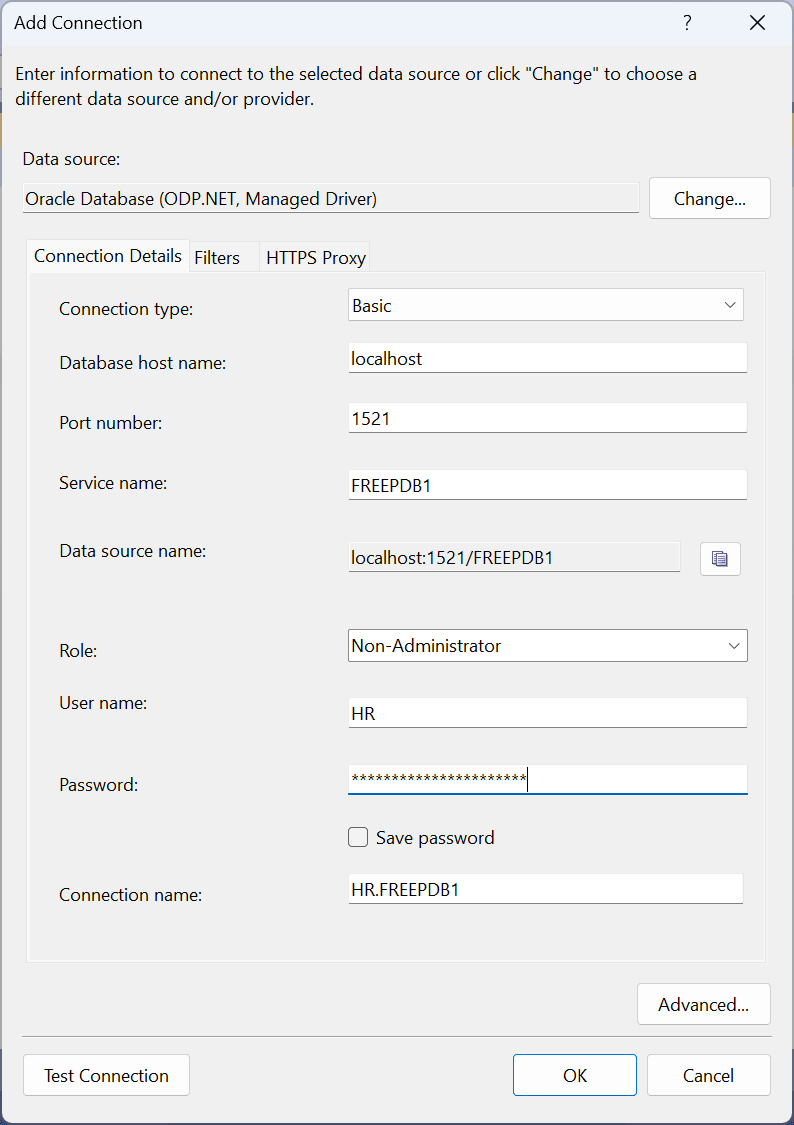Image resolution: width=794 pixels, height=1125 pixels.
Task: Open the Role dropdown showing Non-Administrator
Action: click(x=547, y=645)
